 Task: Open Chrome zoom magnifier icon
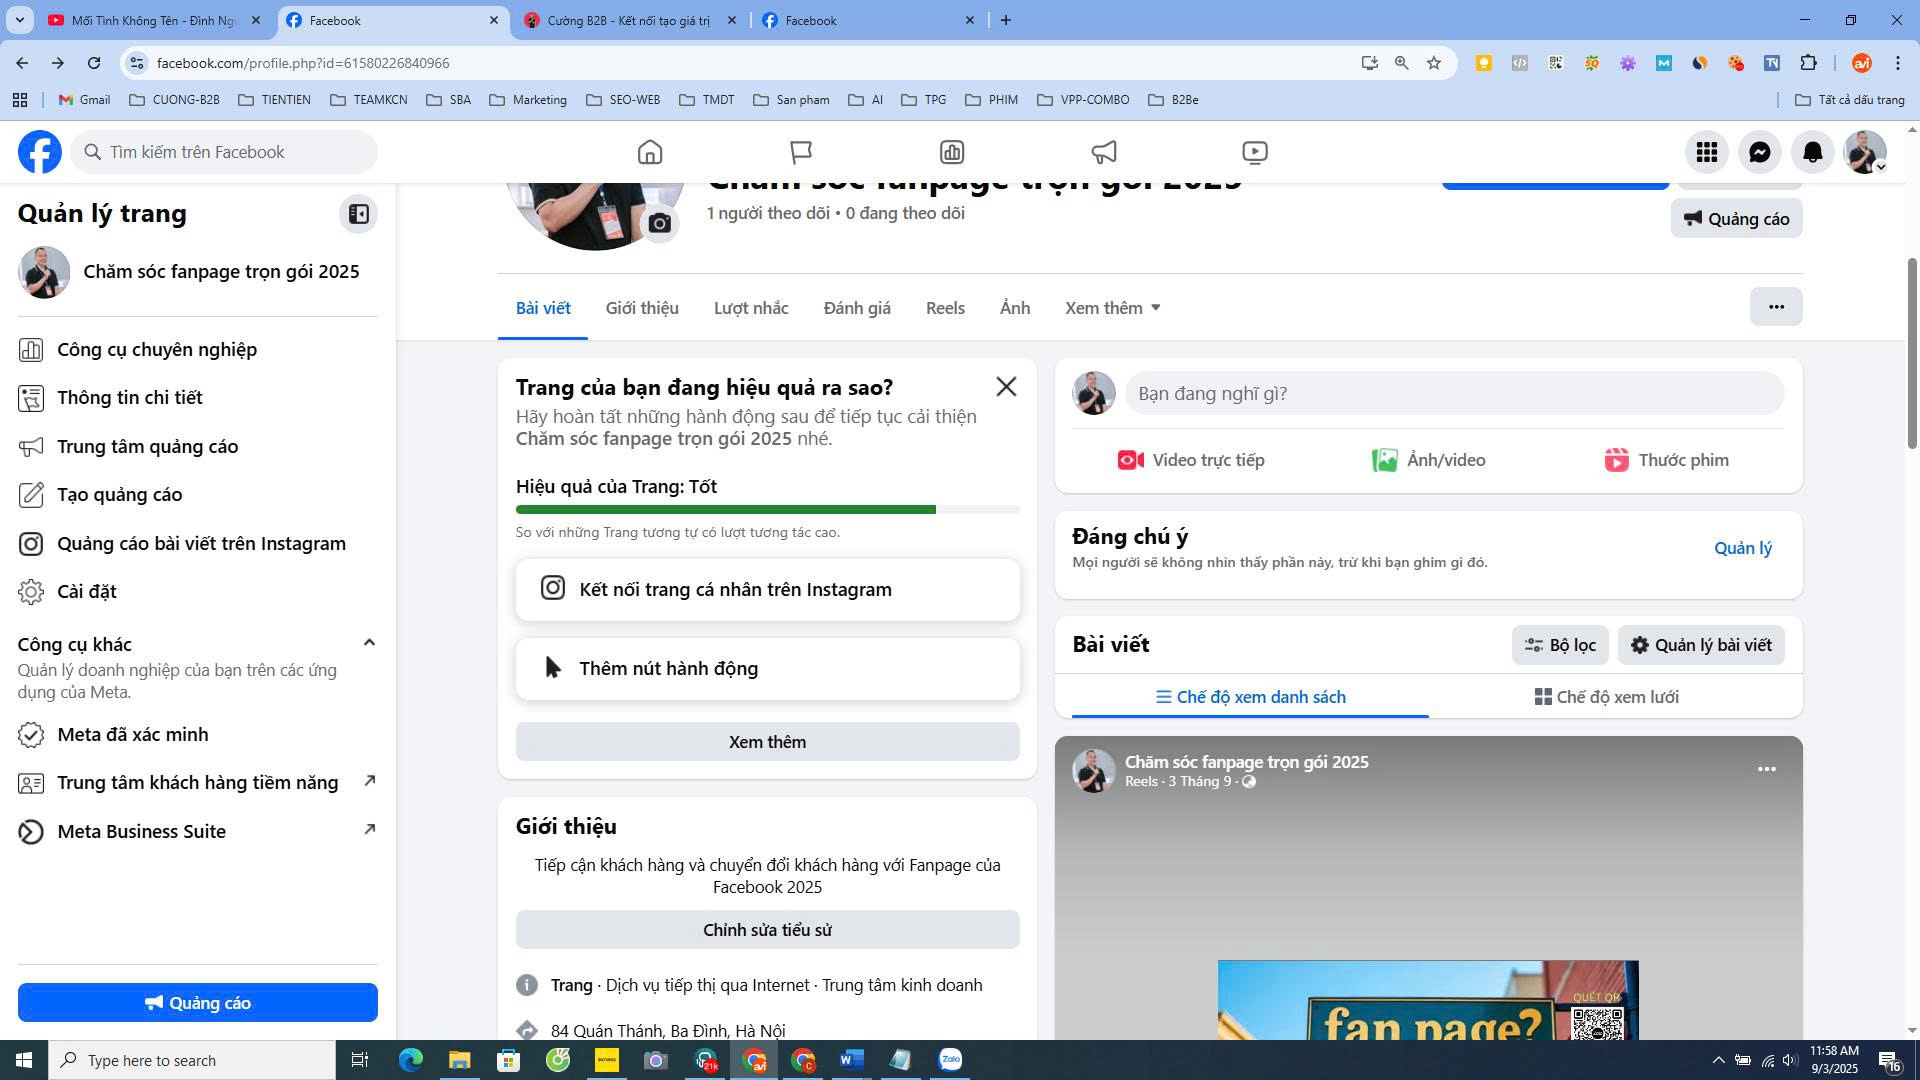(x=1402, y=63)
